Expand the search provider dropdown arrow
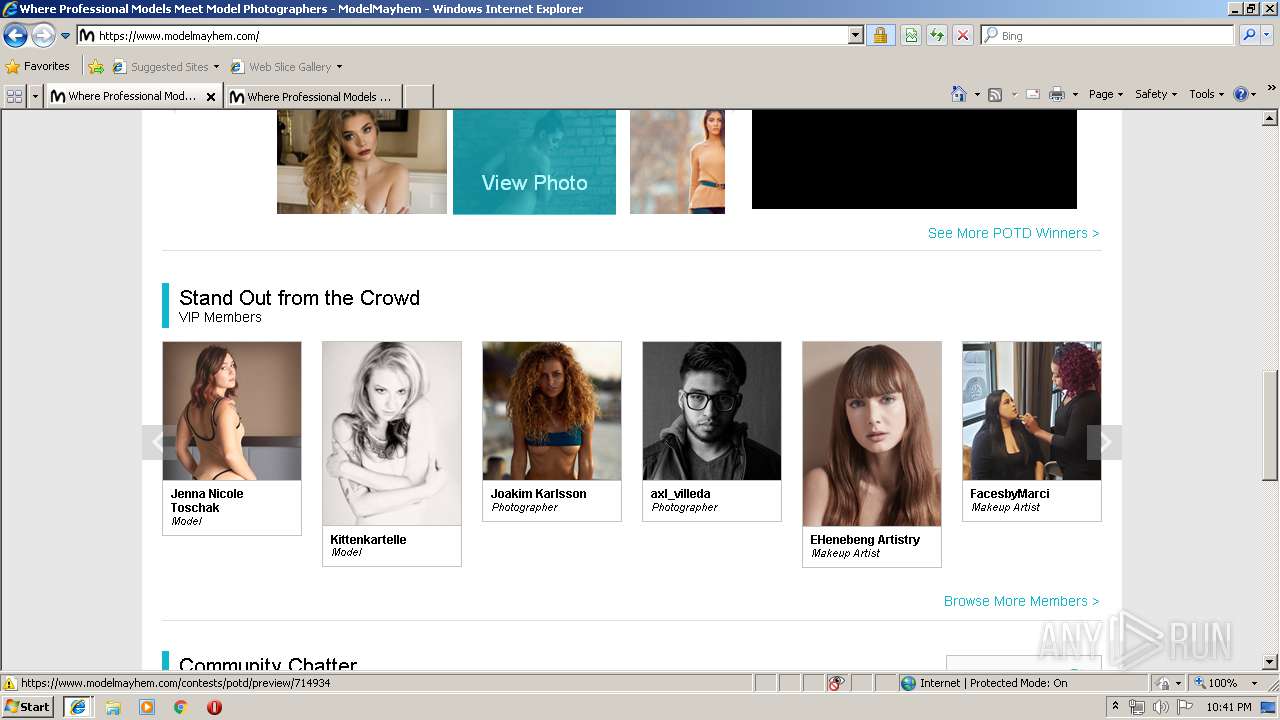This screenshot has height=720, width=1280. [1267, 35]
